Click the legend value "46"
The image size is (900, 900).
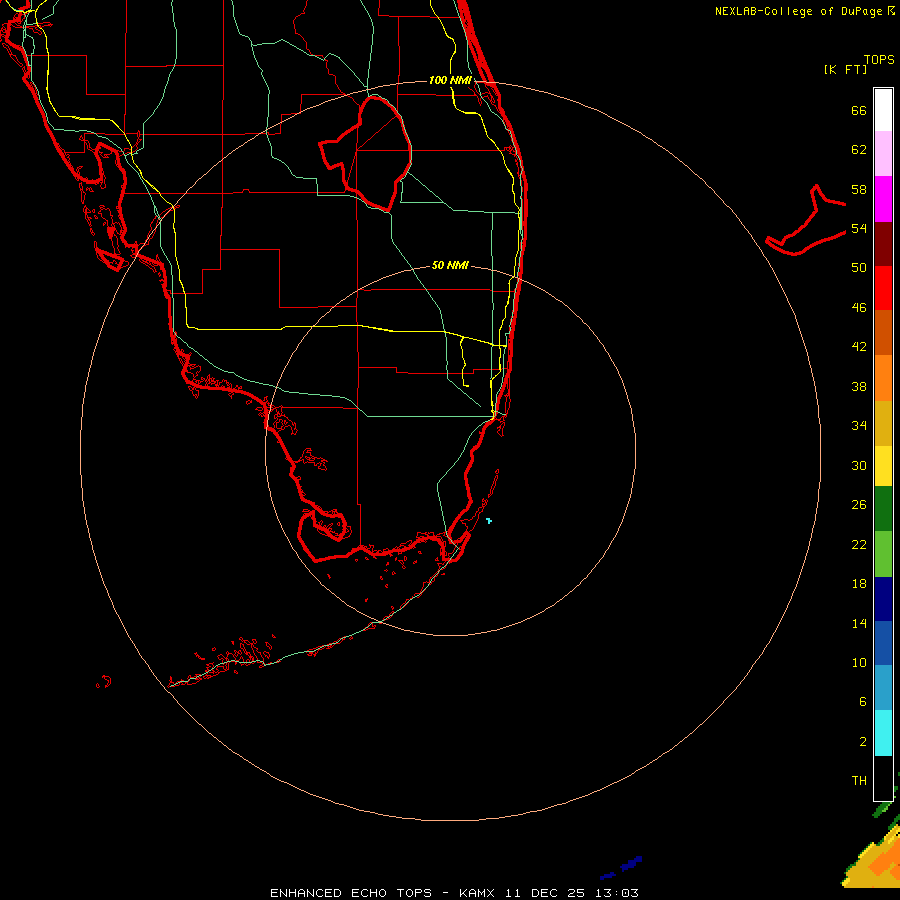[x=859, y=307]
